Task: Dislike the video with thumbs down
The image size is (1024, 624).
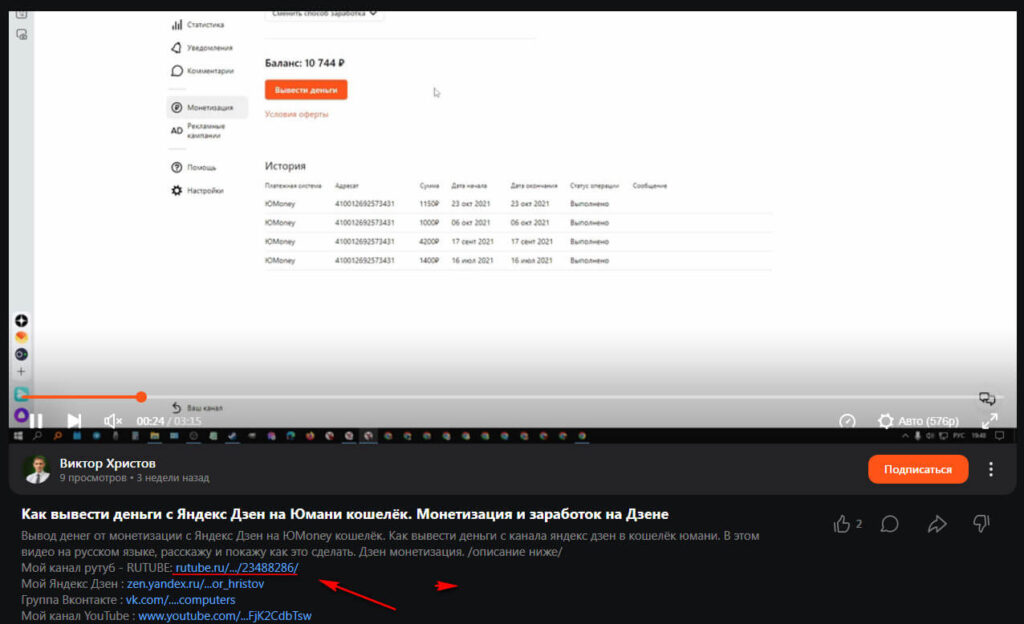Action: tap(981, 523)
